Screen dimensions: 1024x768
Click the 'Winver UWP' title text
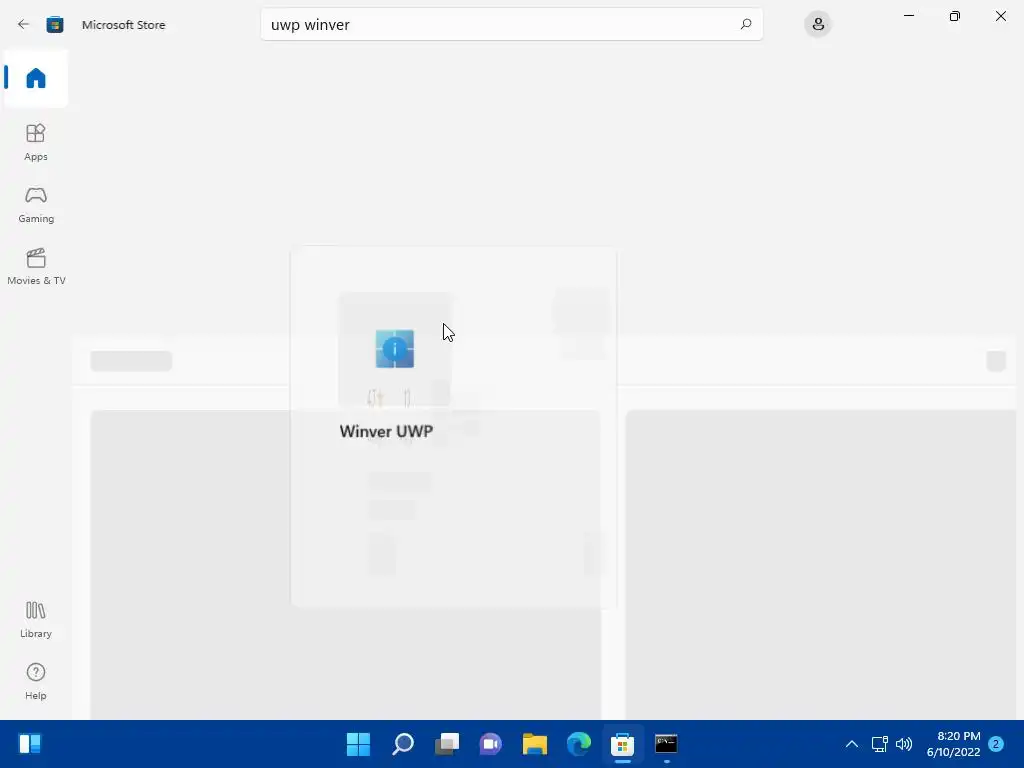pos(386,431)
